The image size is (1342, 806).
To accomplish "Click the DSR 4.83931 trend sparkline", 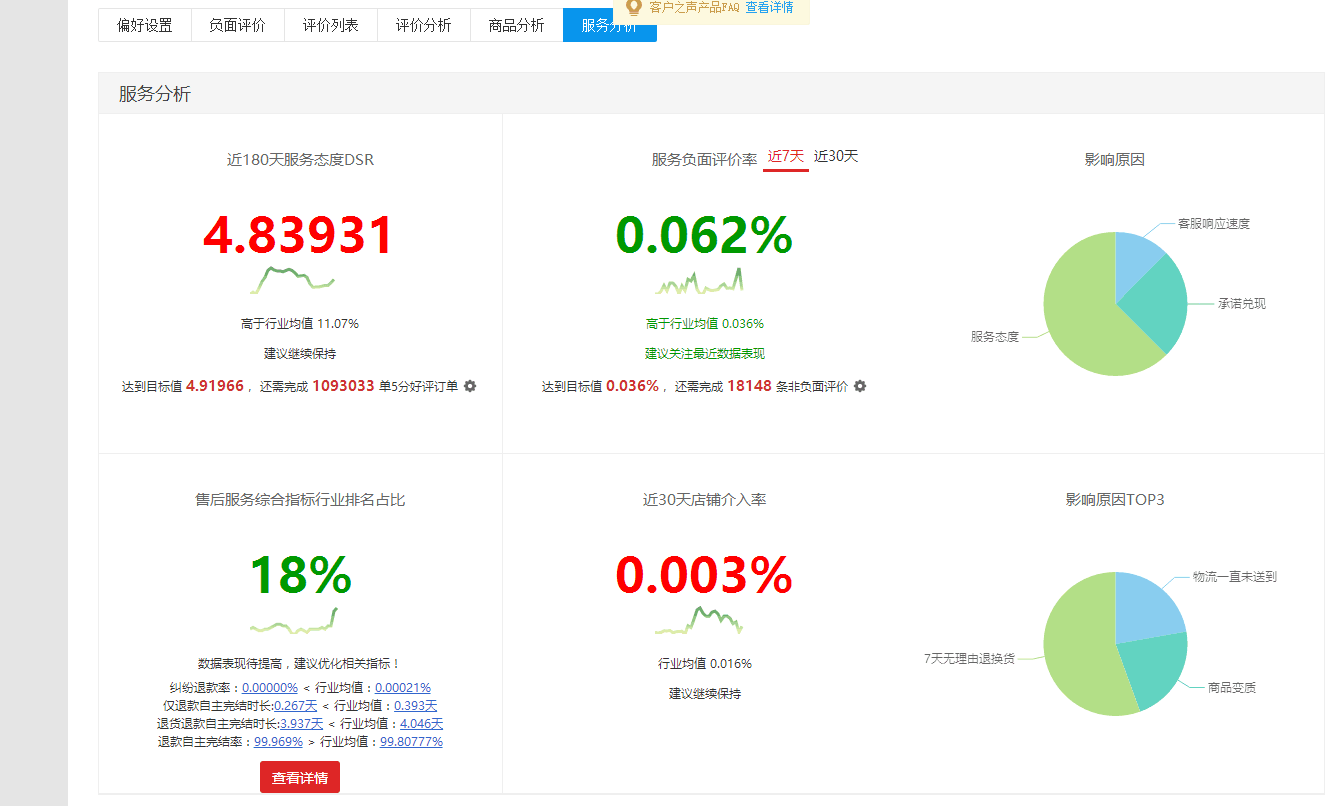I will click(292, 279).
